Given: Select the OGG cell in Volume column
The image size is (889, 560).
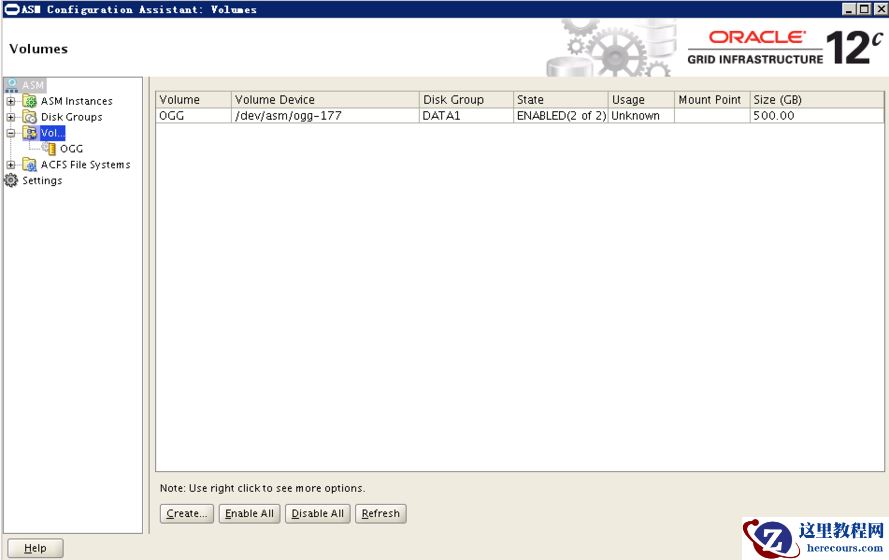Looking at the screenshot, I should click(x=193, y=116).
